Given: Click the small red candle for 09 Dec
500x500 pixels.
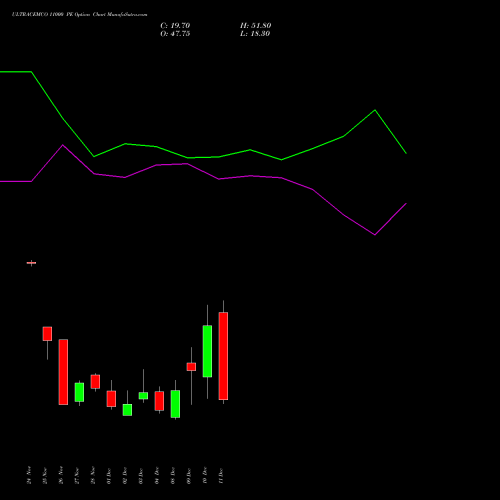Looking at the screenshot, I should coord(191,367).
